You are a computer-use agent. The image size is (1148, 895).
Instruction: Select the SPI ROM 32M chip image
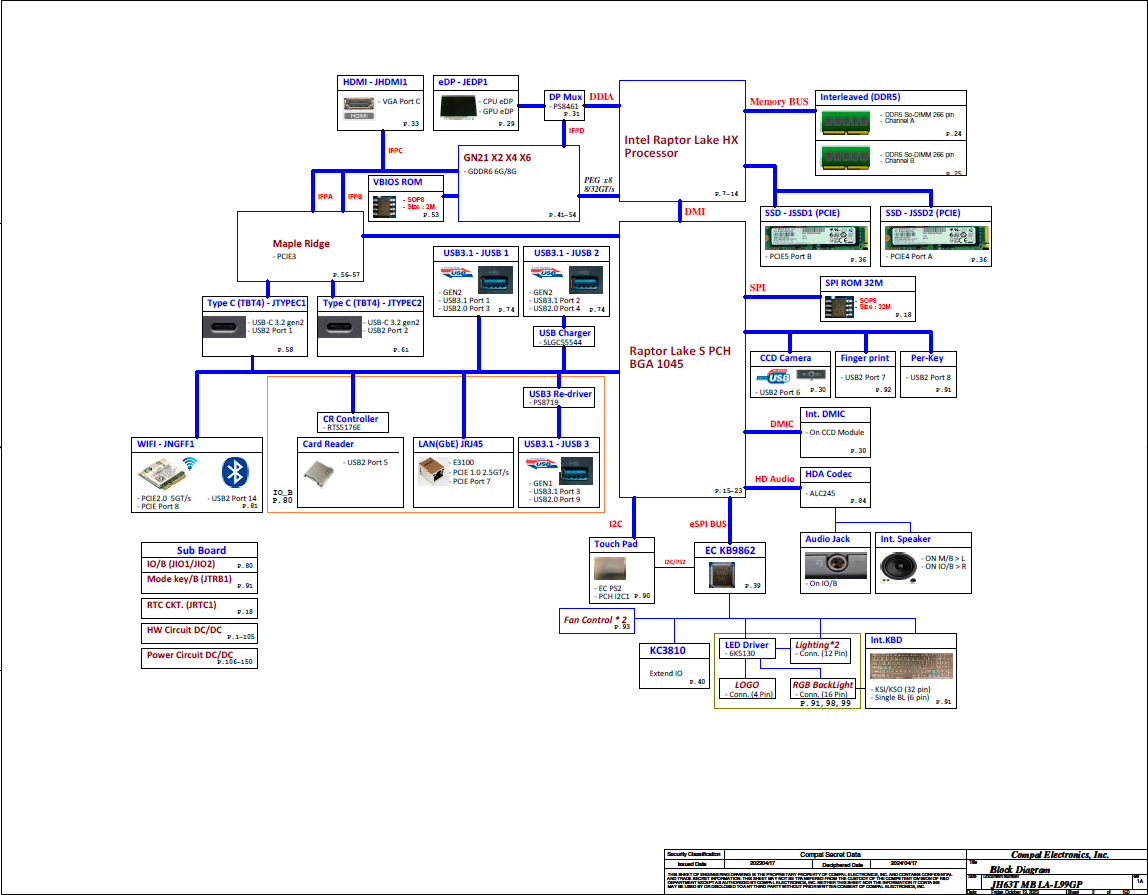tap(839, 307)
